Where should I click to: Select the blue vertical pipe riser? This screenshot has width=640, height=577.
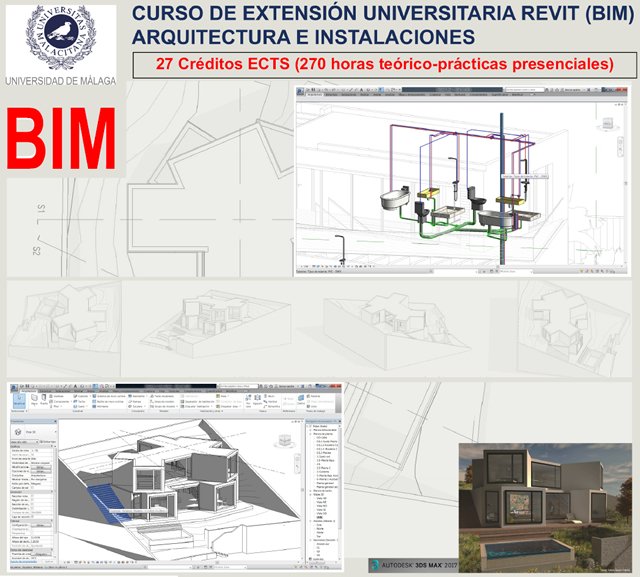[x=502, y=188]
